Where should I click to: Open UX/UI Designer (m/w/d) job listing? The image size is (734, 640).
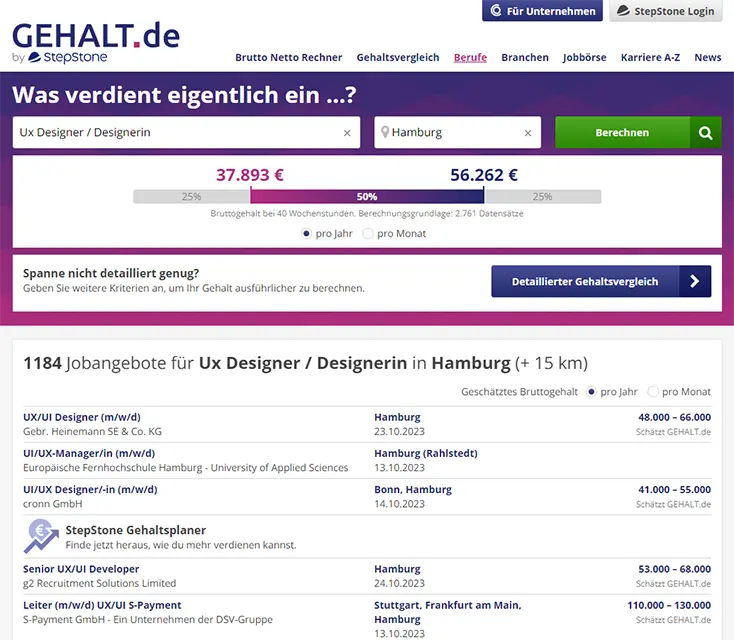click(x=82, y=417)
